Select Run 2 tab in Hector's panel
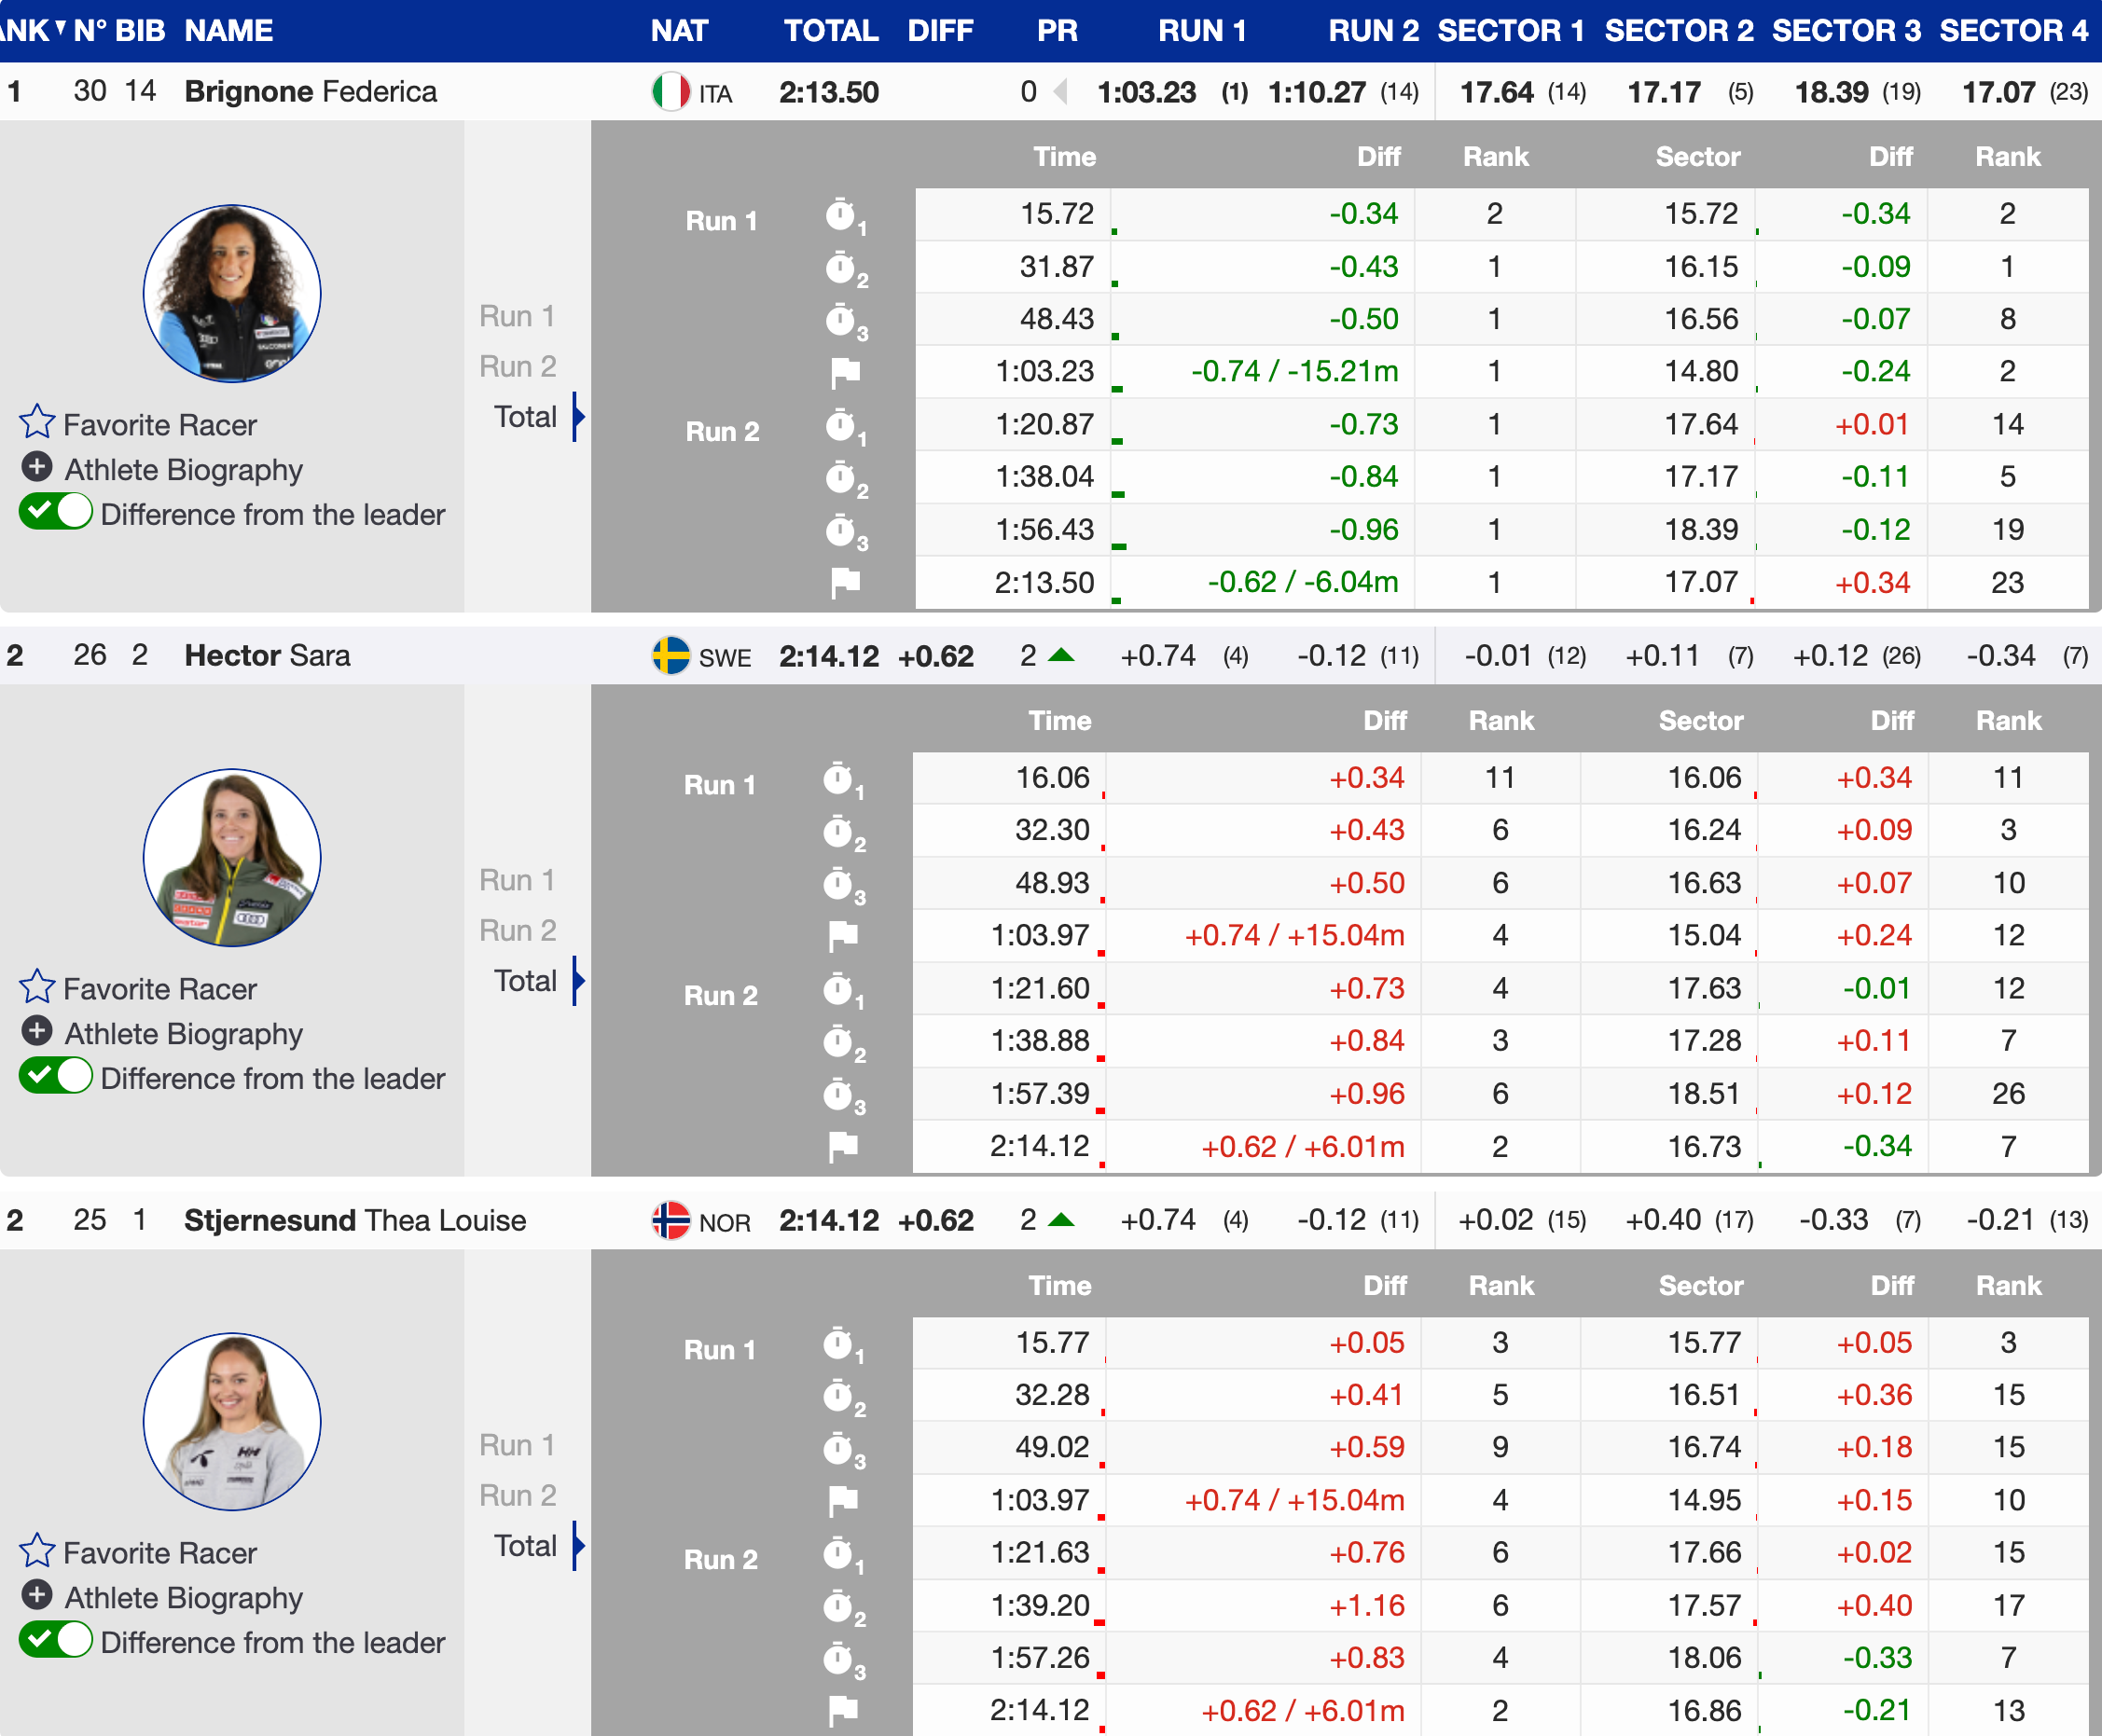The height and width of the screenshot is (1736, 2102). [517, 930]
